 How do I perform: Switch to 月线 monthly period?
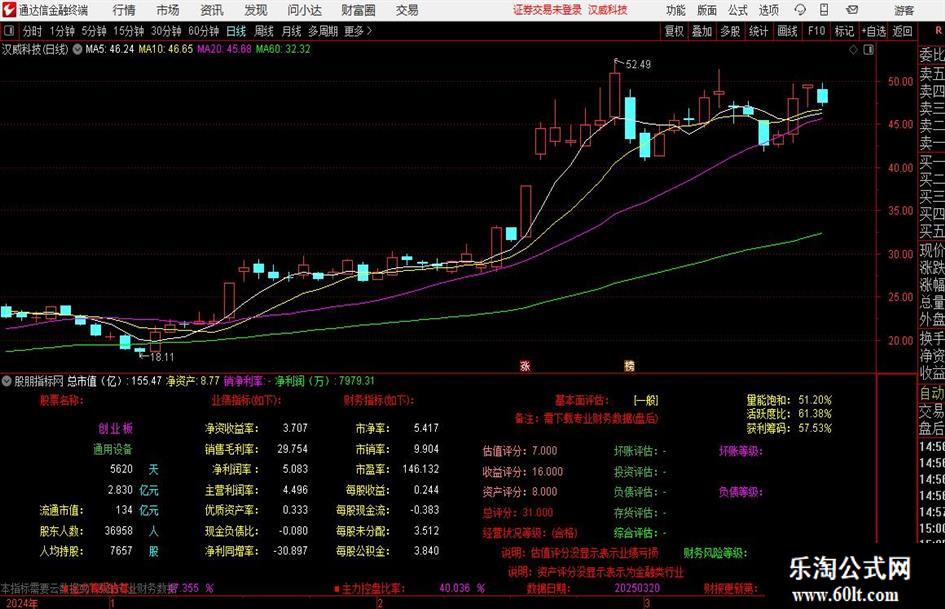(291, 31)
